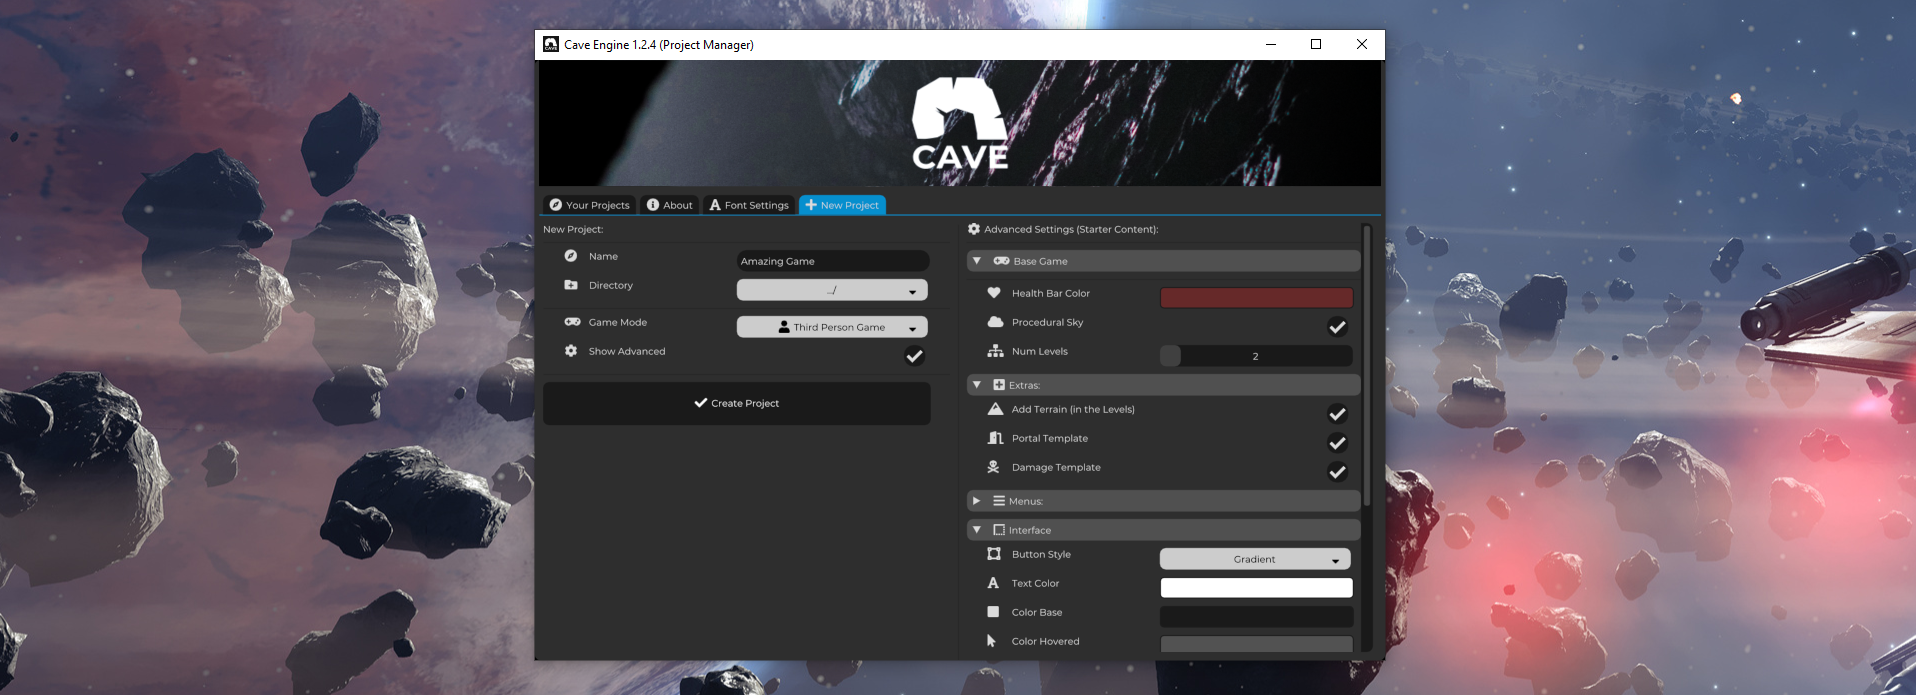Minimize the Cave Engine window
The height and width of the screenshot is (695, 1916).
[1271, 44]
